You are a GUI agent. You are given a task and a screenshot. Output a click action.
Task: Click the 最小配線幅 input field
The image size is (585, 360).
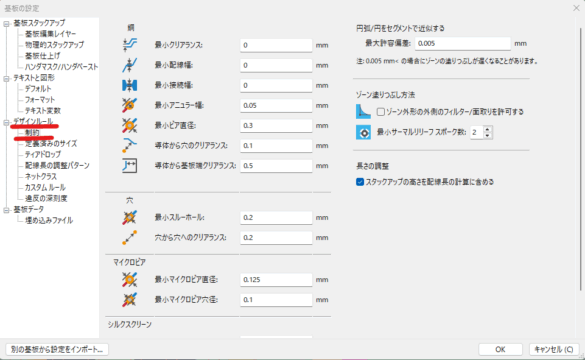click(x=276, y=65)
